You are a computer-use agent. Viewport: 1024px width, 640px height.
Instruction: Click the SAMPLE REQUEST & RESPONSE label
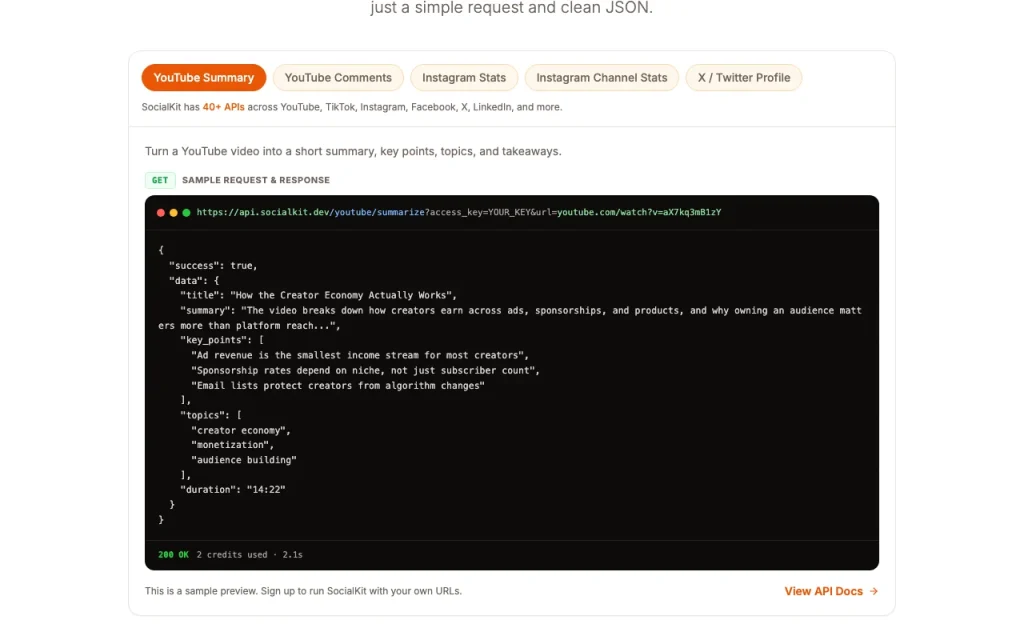tap(256, 180)
